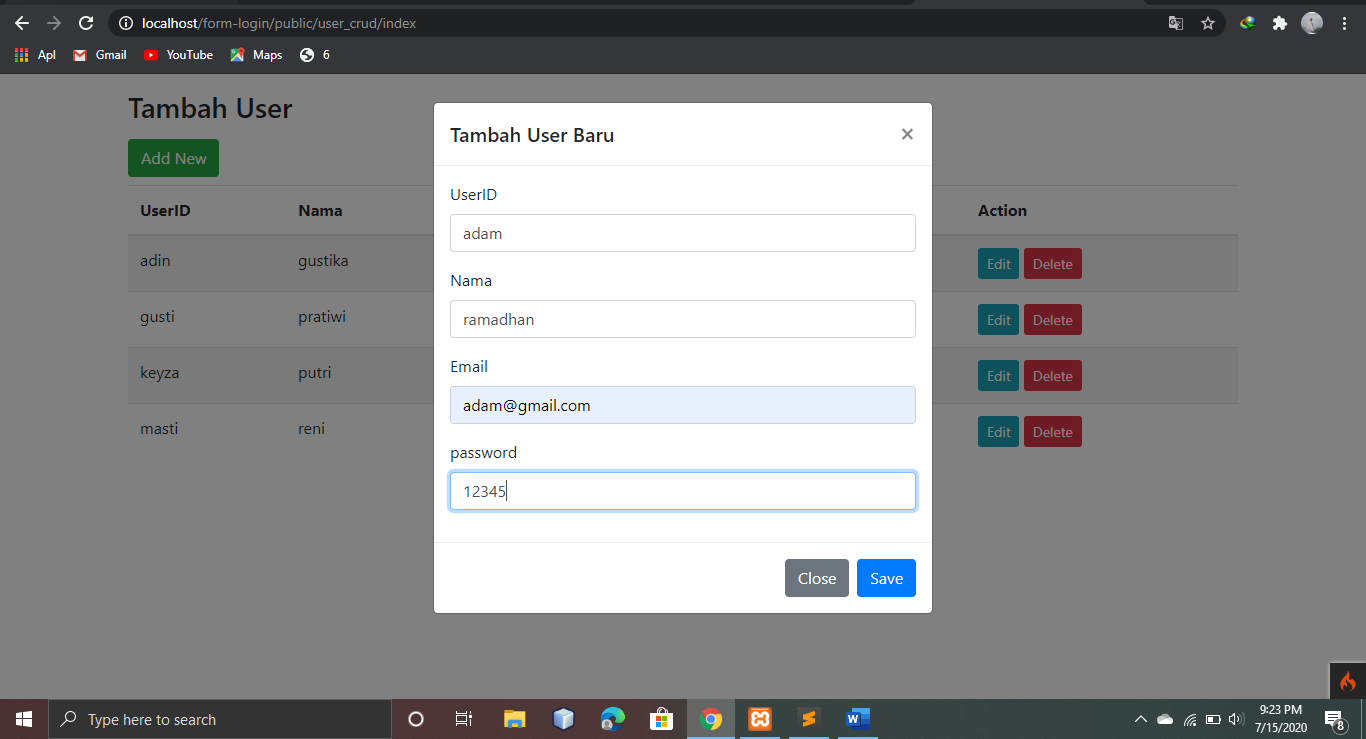
Task: Open the Windows Start menu
Action: (24, 719)
